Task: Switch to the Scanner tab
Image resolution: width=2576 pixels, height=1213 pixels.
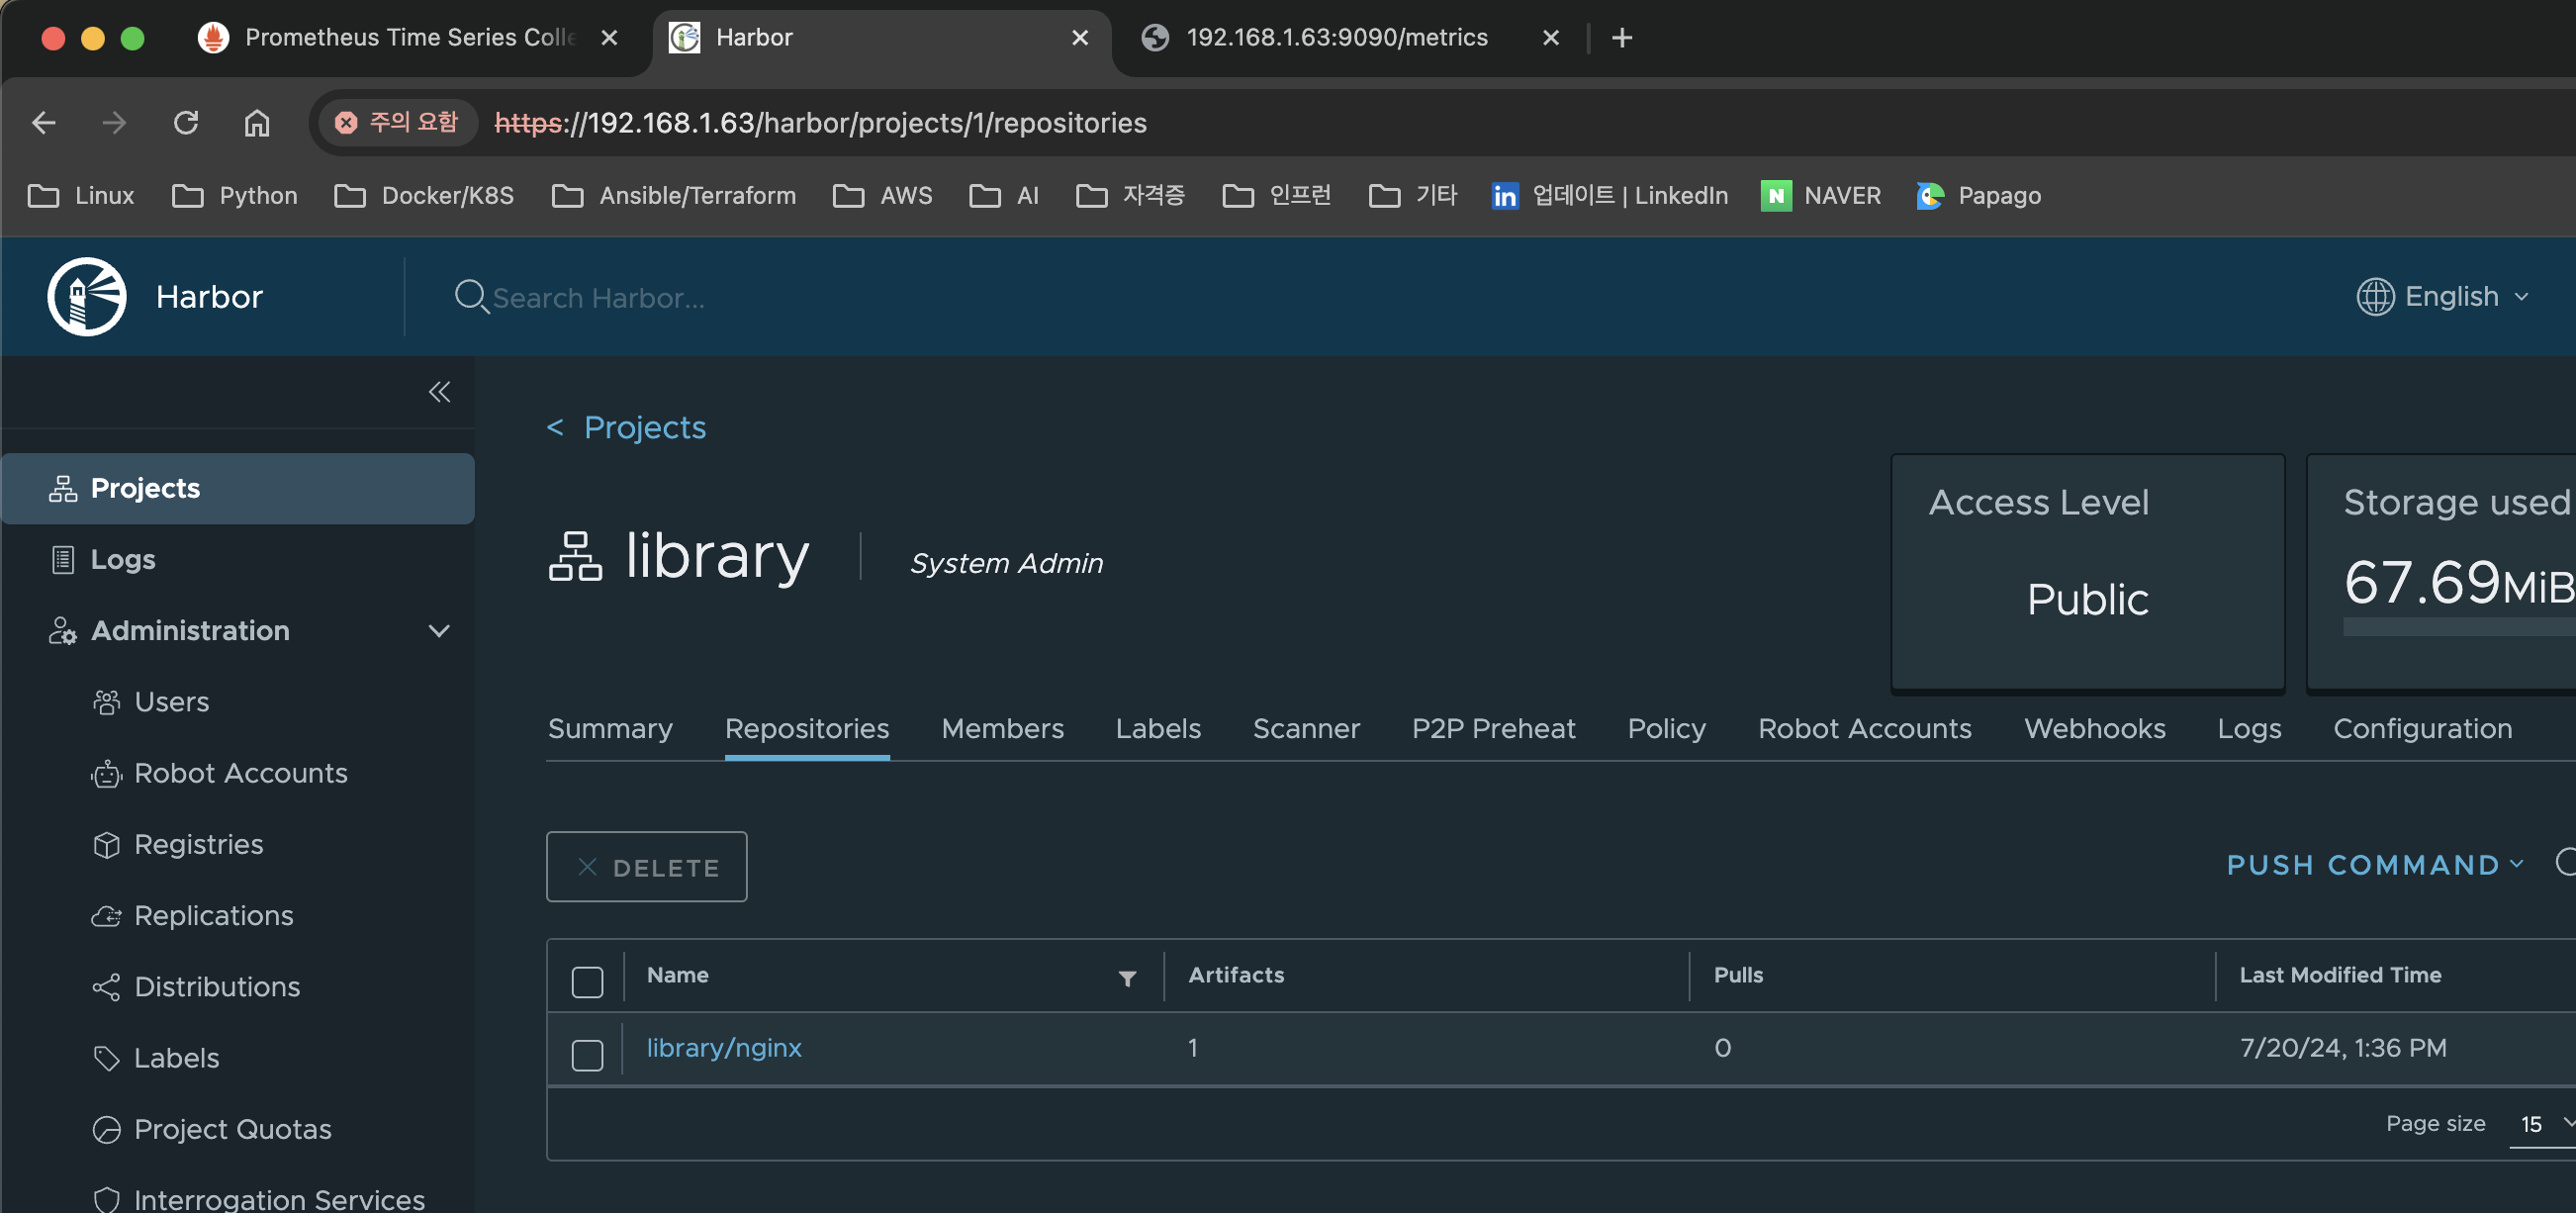Action: tap(1306, 728)
